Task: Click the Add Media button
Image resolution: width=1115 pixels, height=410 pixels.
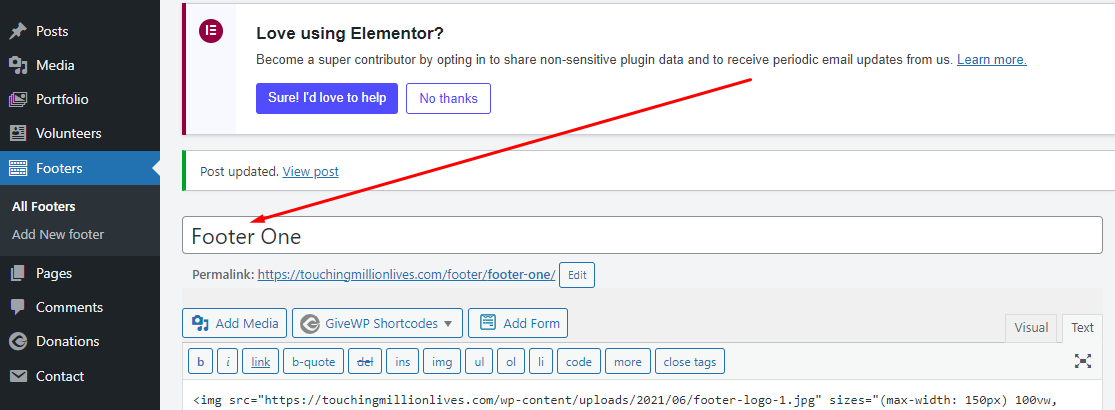Action: tap(235, 323)
